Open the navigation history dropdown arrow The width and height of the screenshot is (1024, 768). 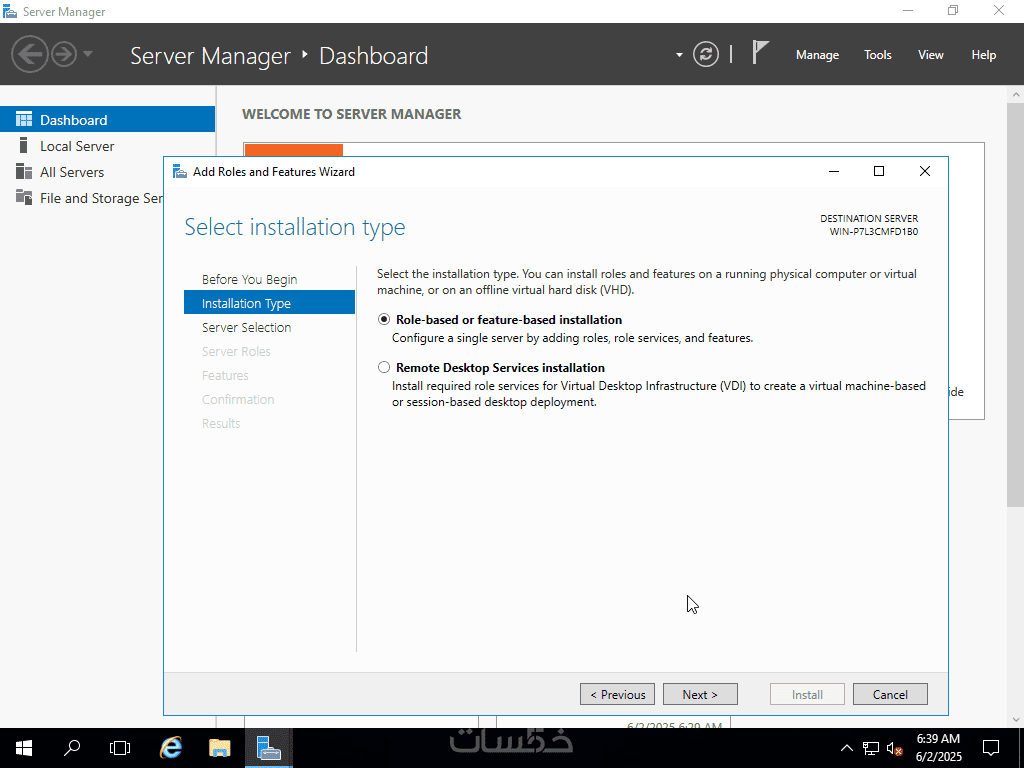click(88, 54)
